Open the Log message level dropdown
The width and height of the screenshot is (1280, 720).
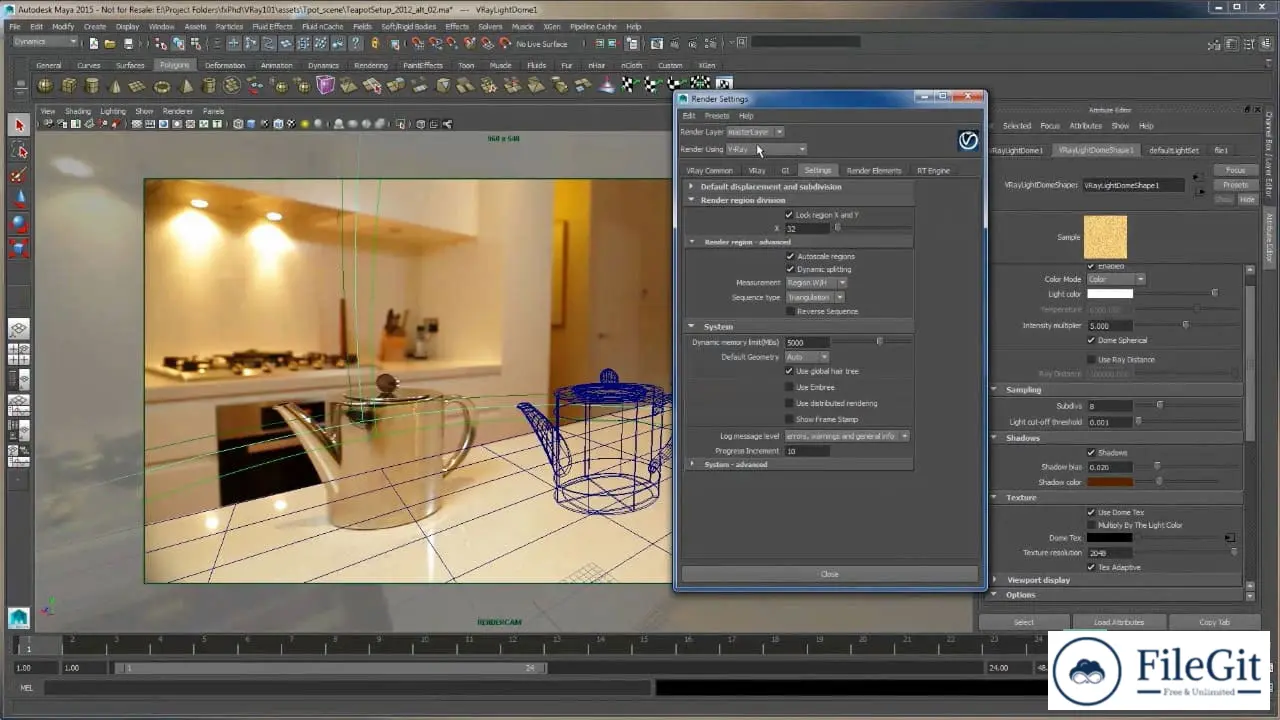click(847, 436)
